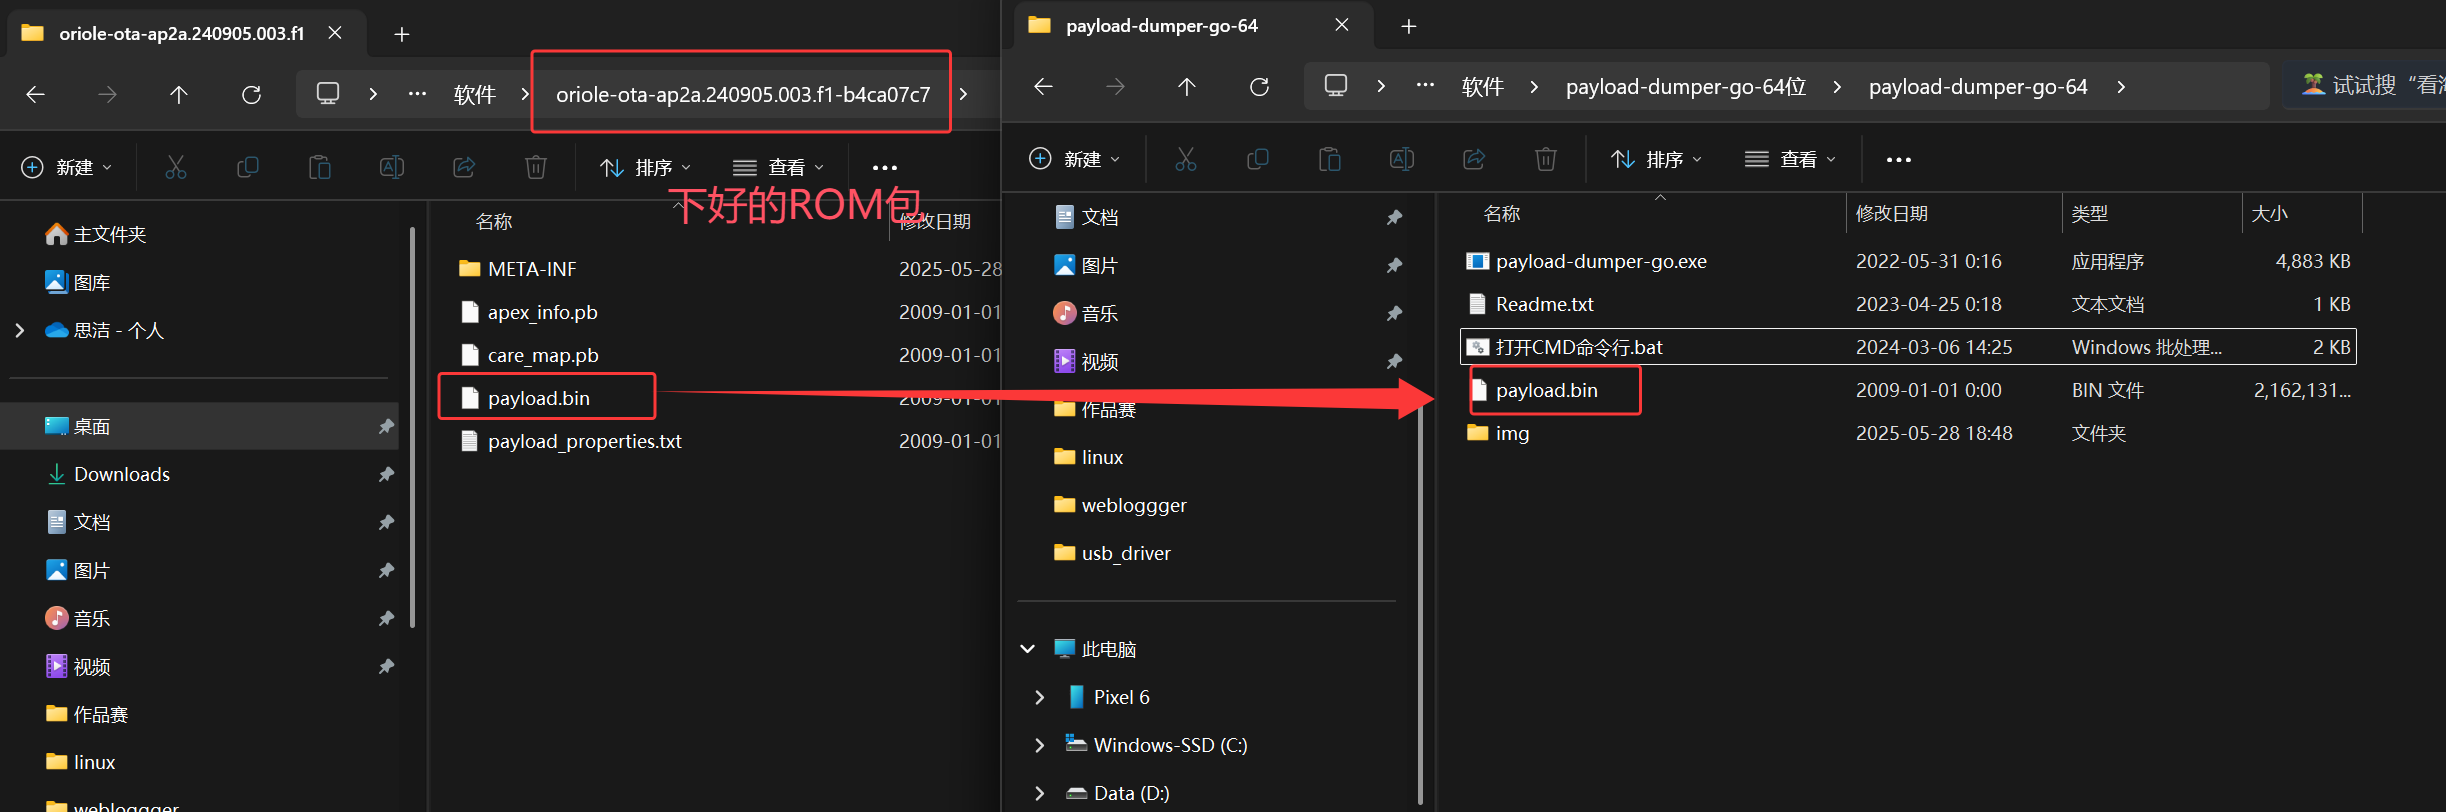Screen dimensions: 2446x812
Task: Open a new tab in the left window
Action: click(x=402, y=34)
